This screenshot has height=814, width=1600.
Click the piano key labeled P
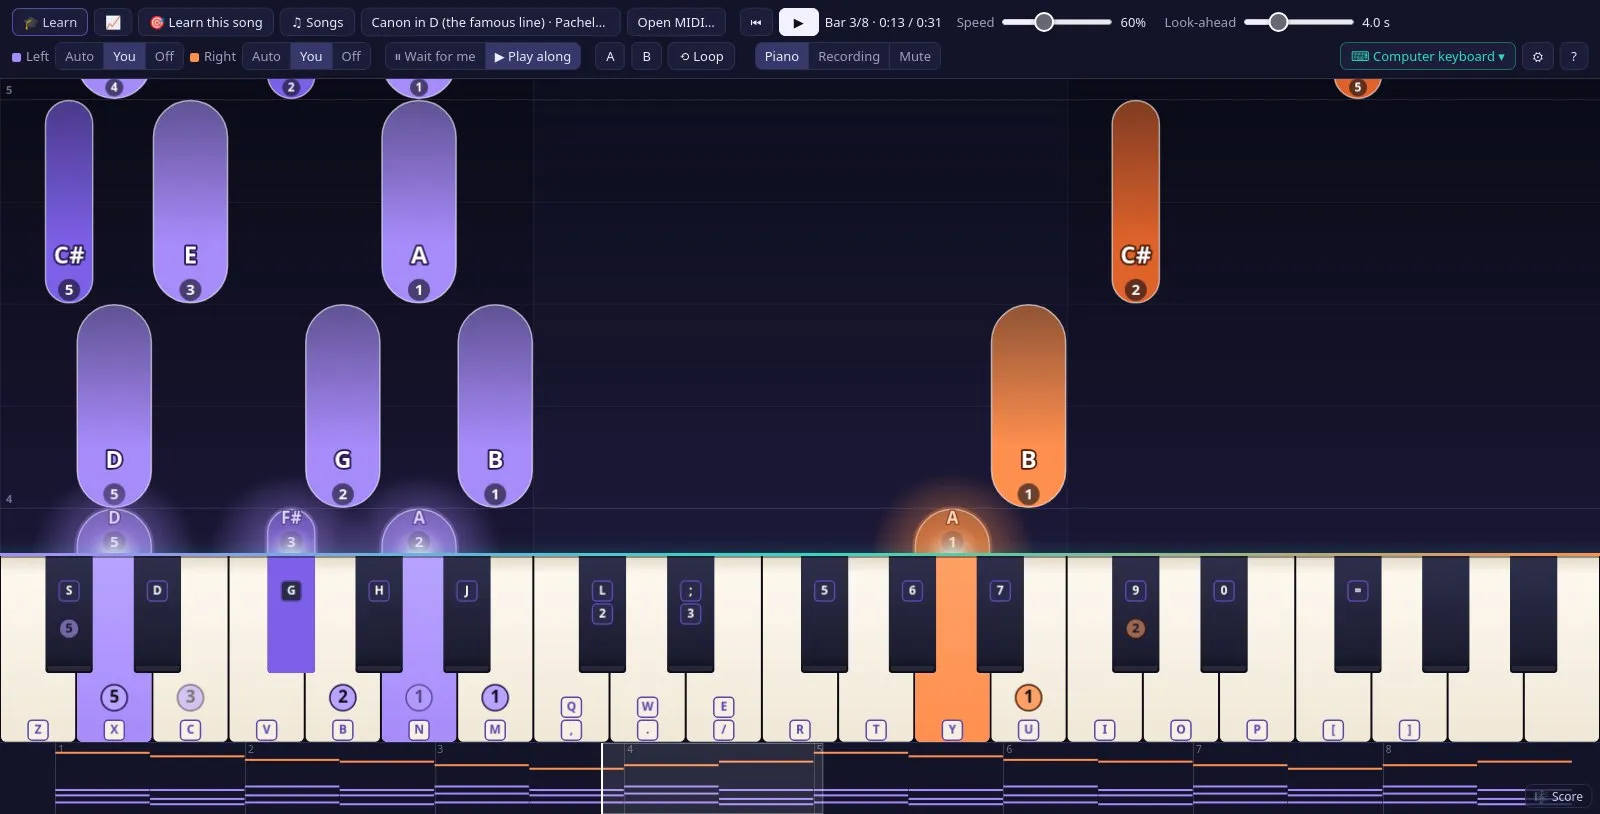click(x=1257, y=706)
